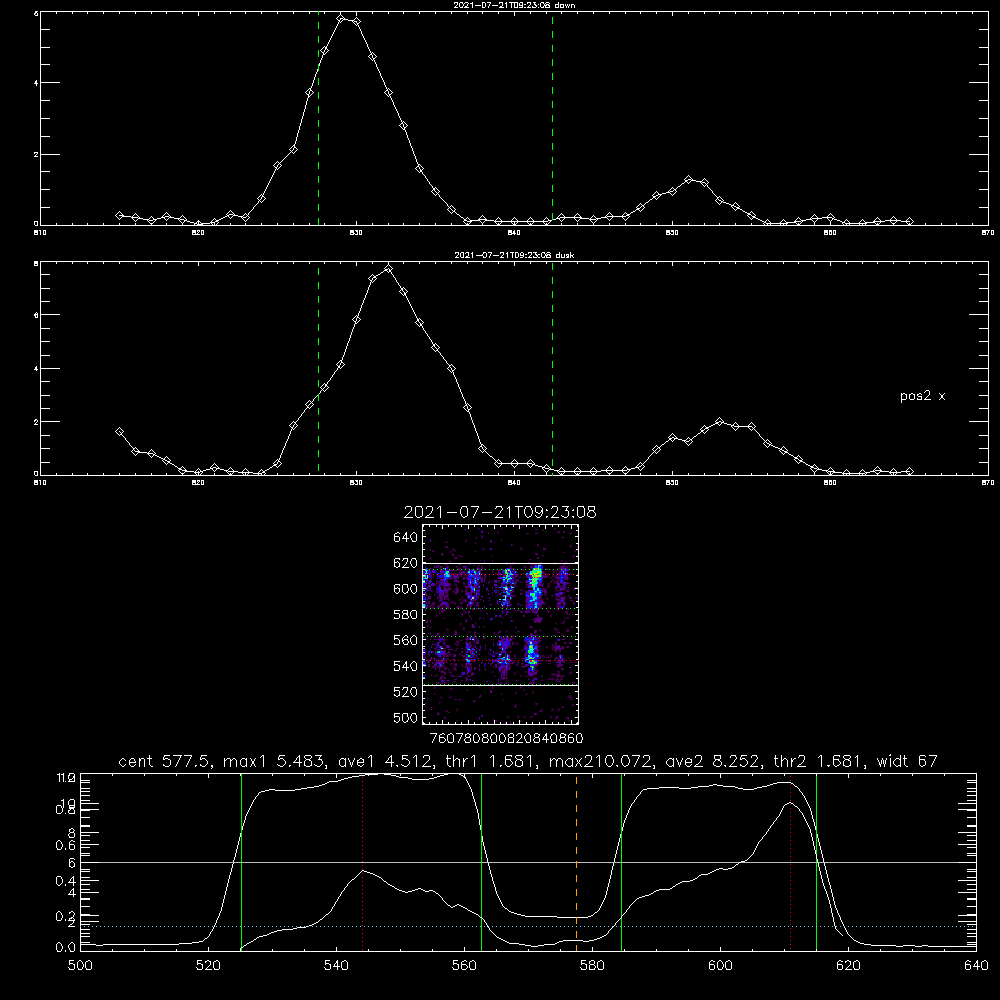1000x1000 pixels.
Task: Click the 'ave2 8.252' value
Action: [712, 761]
